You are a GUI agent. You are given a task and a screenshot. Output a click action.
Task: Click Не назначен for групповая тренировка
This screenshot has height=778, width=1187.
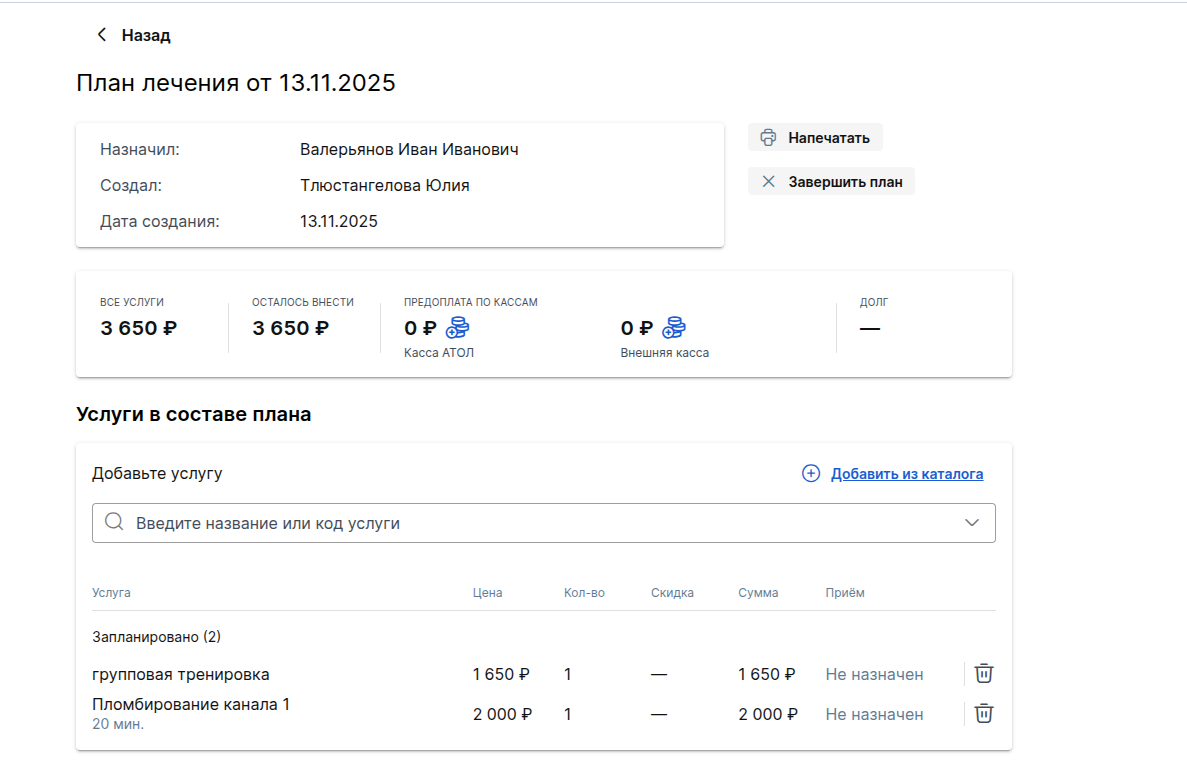coord(874,674)
